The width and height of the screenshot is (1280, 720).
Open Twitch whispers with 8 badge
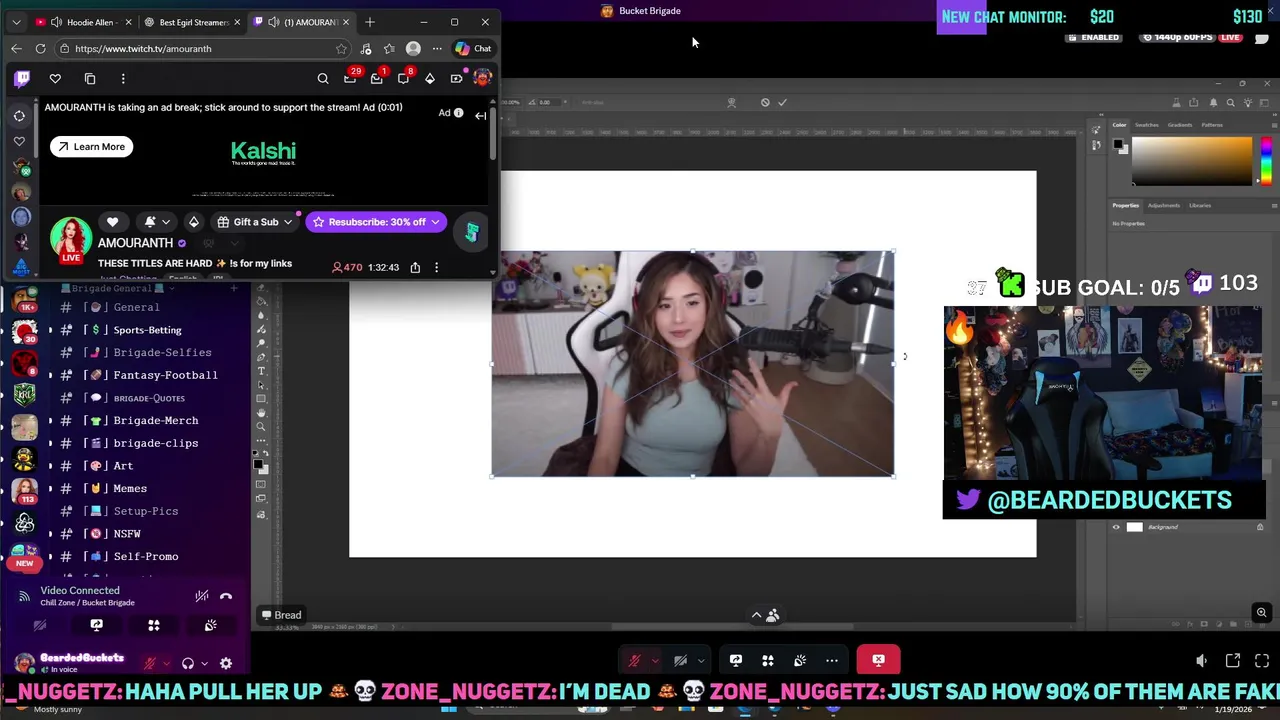[x=404, y=77]
